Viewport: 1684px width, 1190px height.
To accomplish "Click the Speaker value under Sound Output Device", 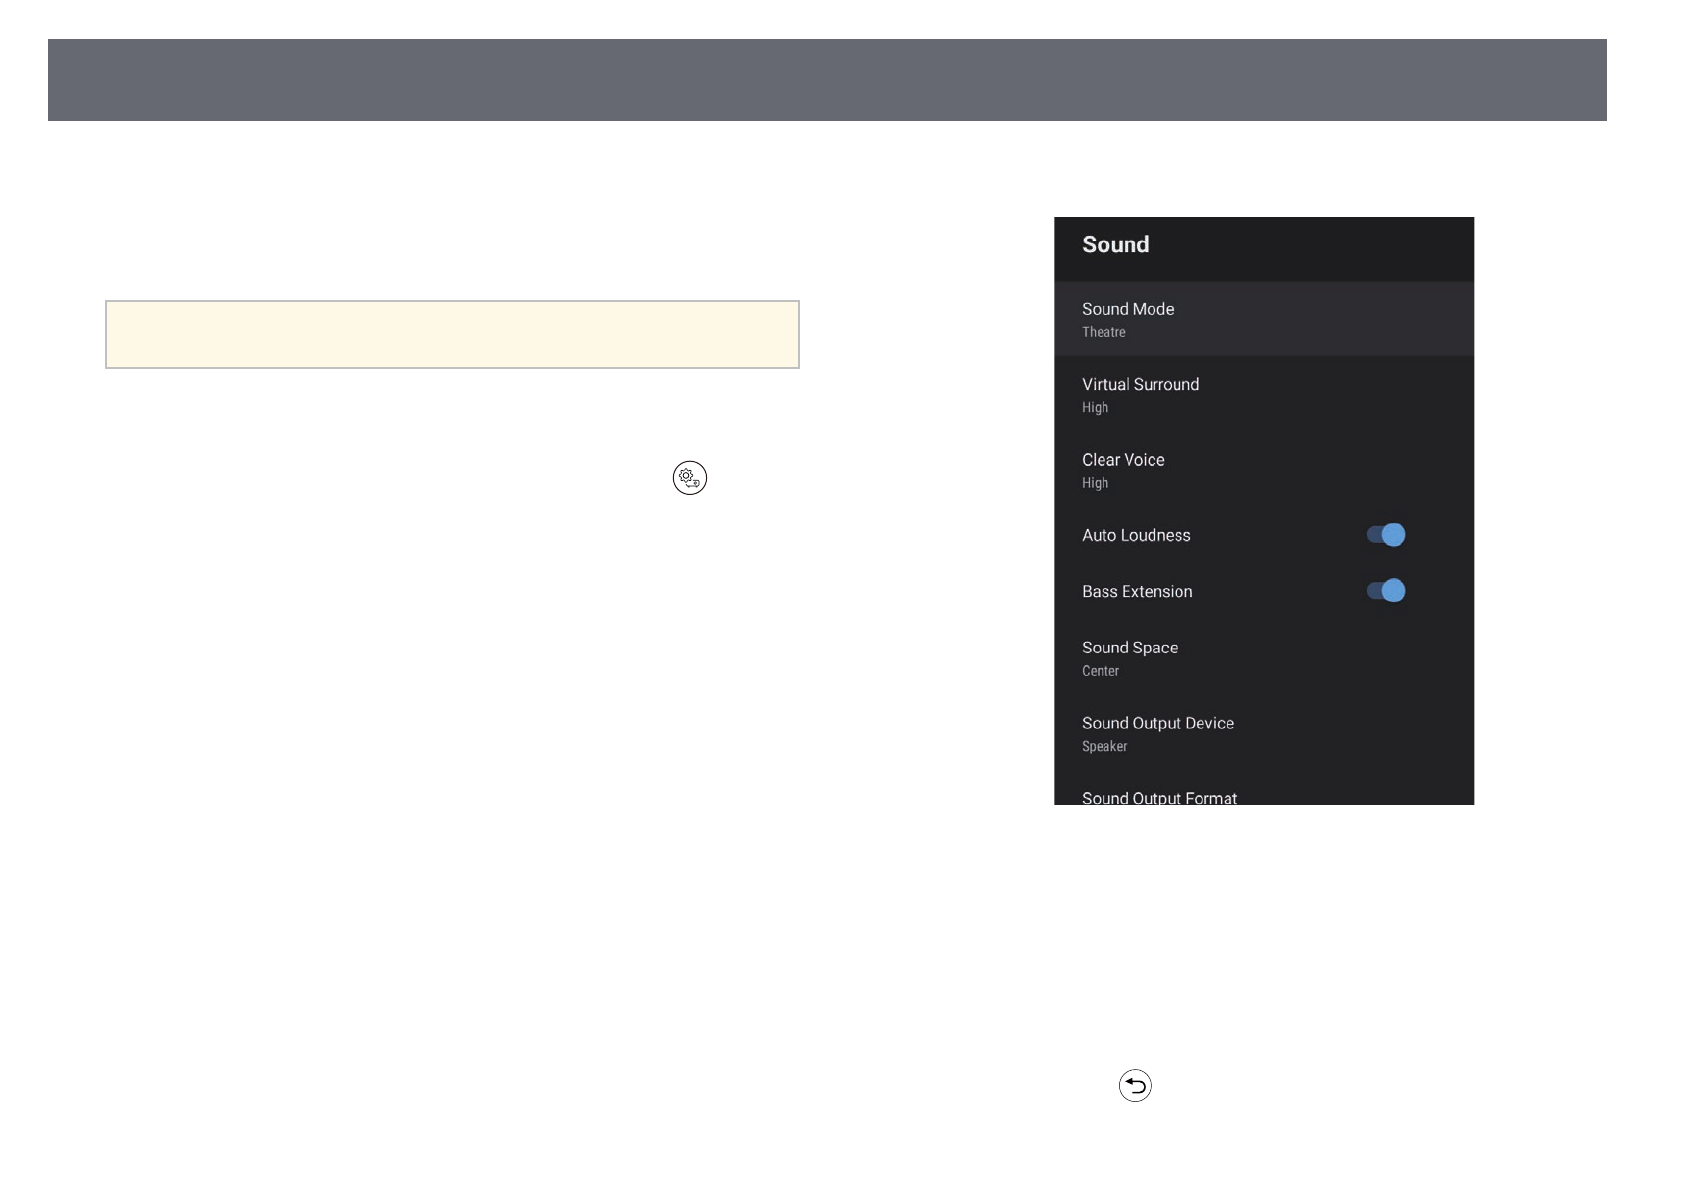I will tap(1104, 747).
